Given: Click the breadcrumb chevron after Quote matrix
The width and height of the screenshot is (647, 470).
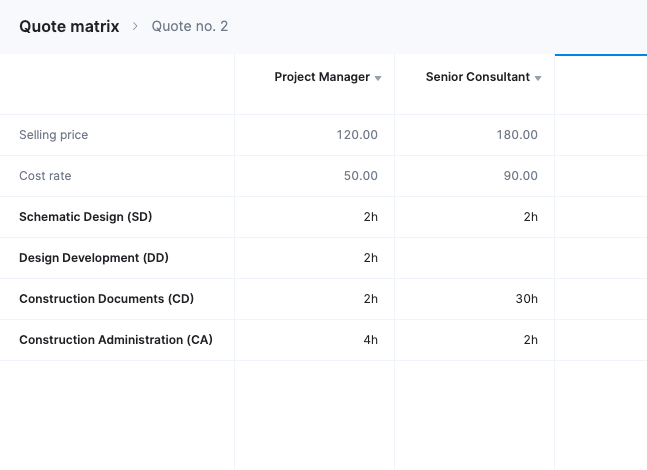Looking at the screenshot, I should pos(136,26).
